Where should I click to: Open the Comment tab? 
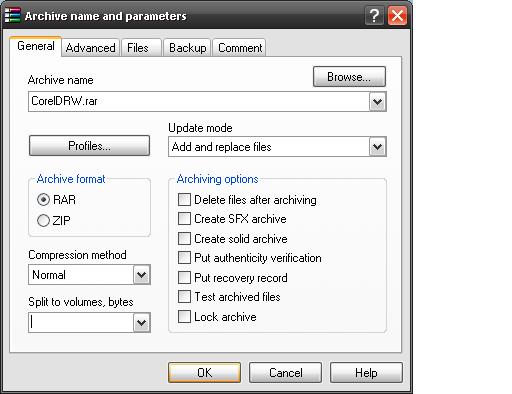tap(240, 48)
